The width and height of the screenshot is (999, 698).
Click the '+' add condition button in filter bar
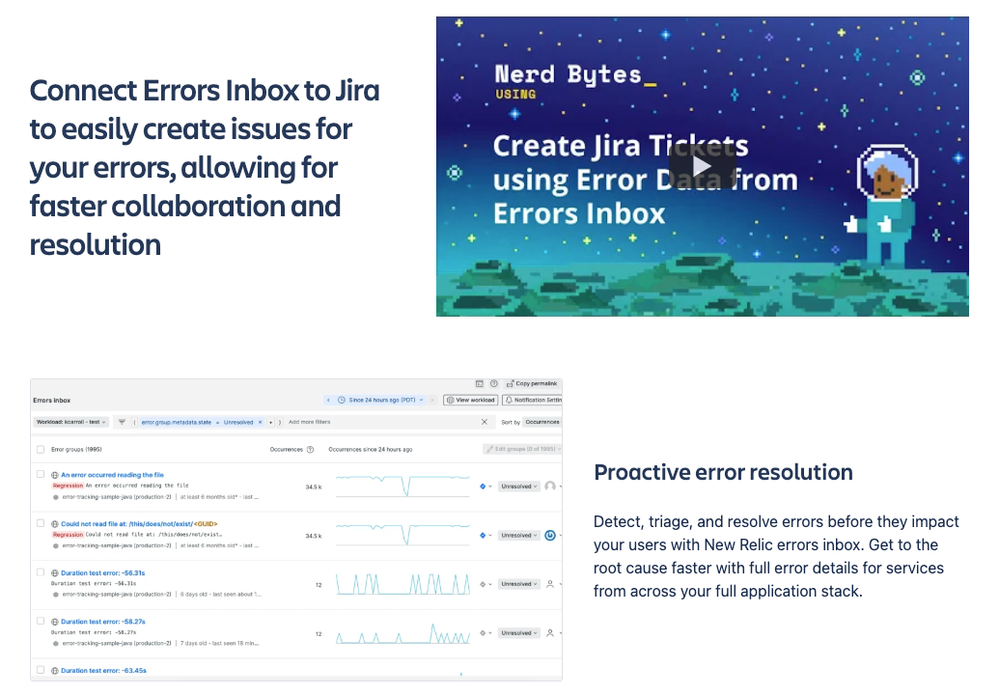(271, 422)
